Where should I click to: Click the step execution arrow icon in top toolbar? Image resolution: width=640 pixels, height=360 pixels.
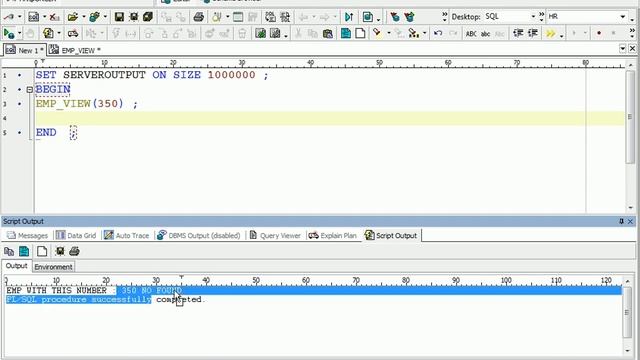click(349, 17)
